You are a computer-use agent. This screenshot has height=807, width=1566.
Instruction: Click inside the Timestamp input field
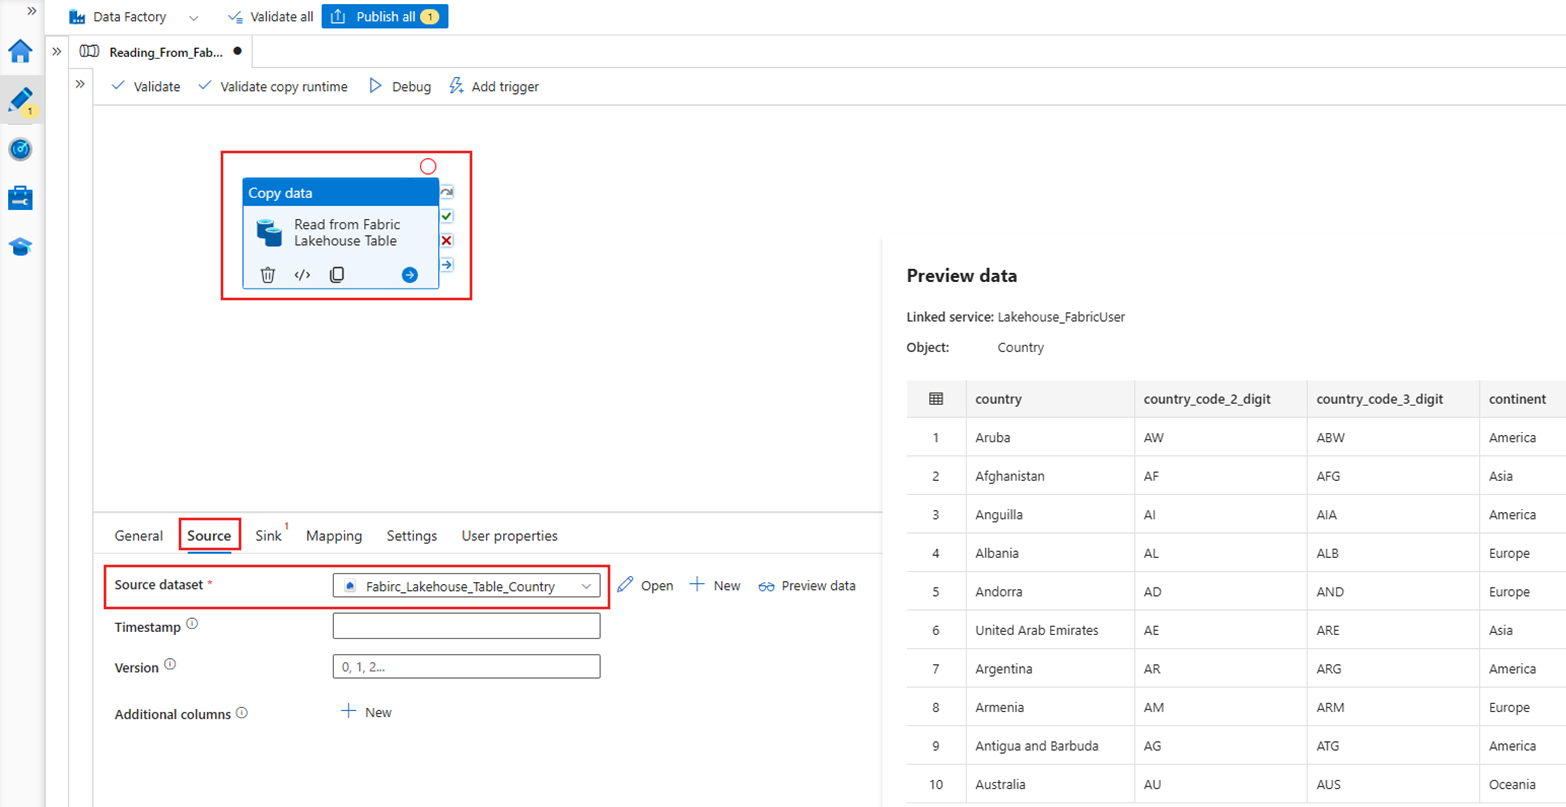[x=466, y=625]
